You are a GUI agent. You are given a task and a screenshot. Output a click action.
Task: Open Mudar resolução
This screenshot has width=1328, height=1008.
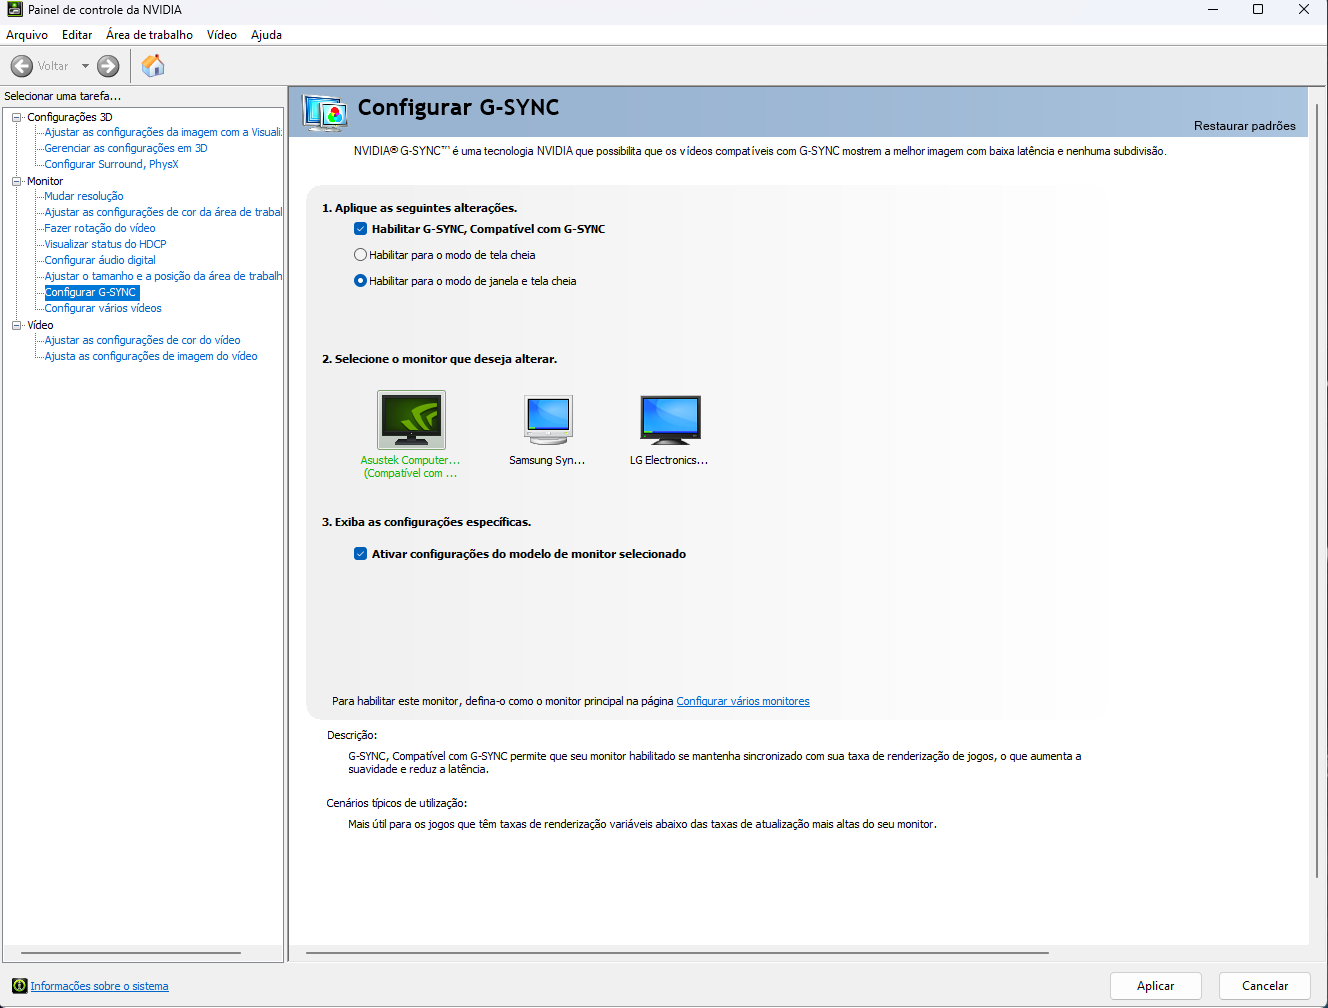[x=84, y=196]
